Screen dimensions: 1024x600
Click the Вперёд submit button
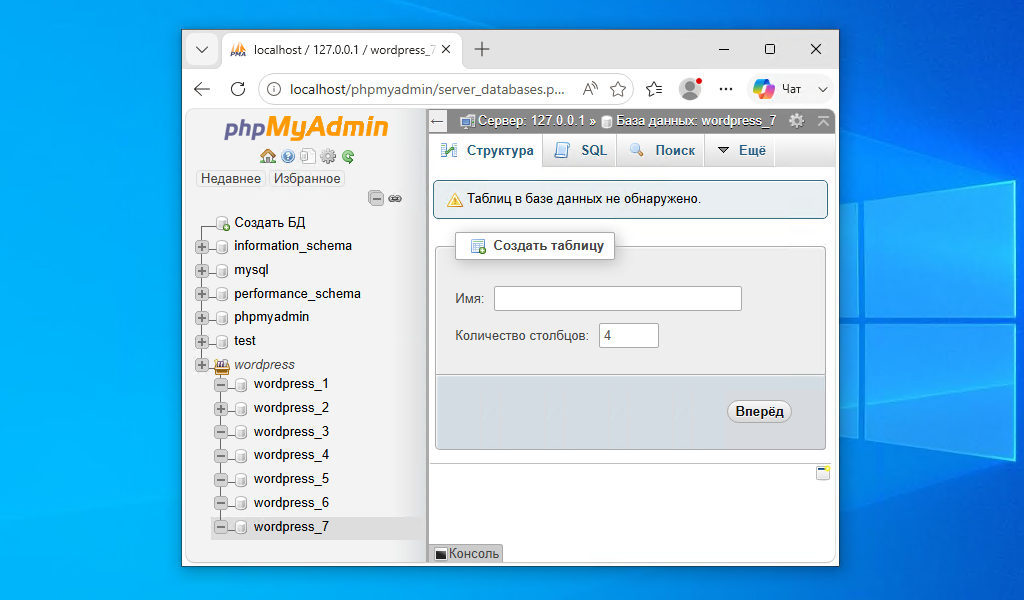pos(759,411)
